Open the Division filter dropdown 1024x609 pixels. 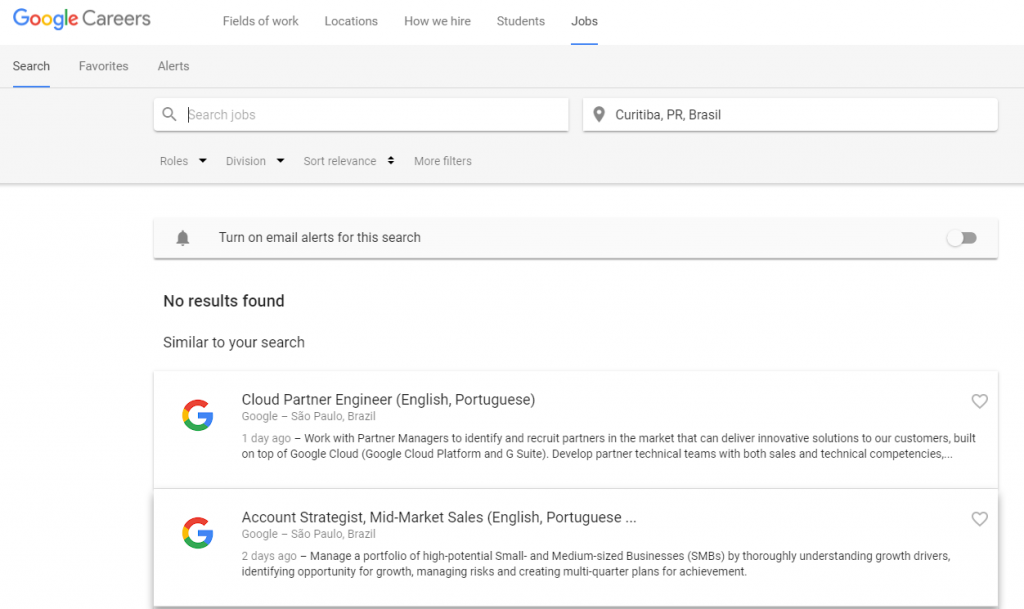click(255, 161)
